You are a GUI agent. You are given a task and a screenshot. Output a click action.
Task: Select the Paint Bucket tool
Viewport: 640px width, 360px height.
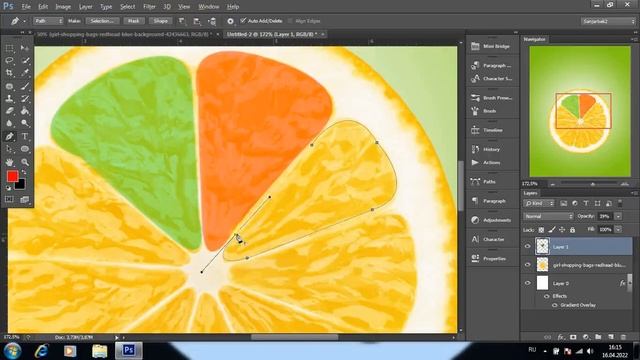click(24, 111)
